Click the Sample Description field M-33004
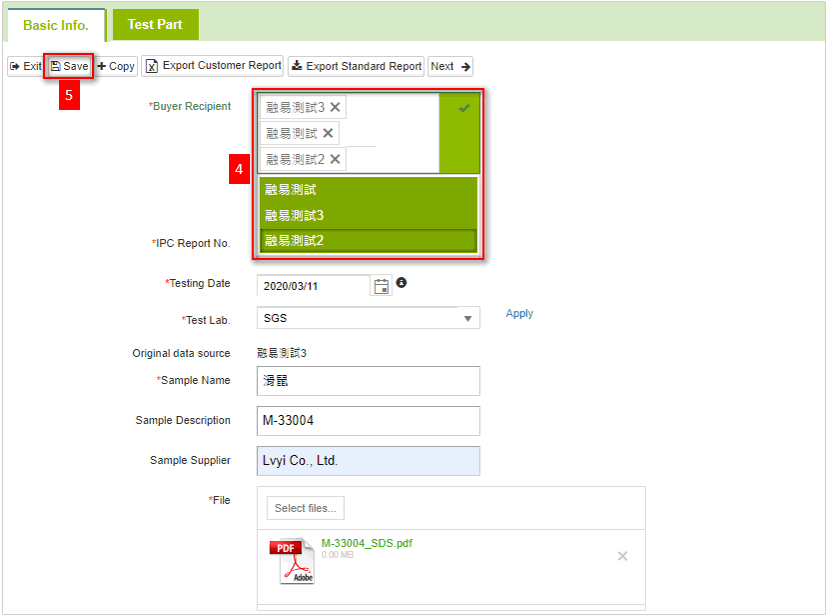 [368, 421]
